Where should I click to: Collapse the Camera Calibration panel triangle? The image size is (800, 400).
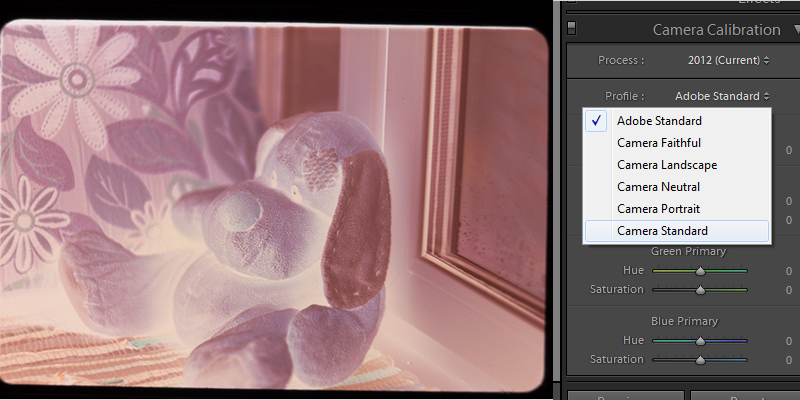tap(796, 30)
